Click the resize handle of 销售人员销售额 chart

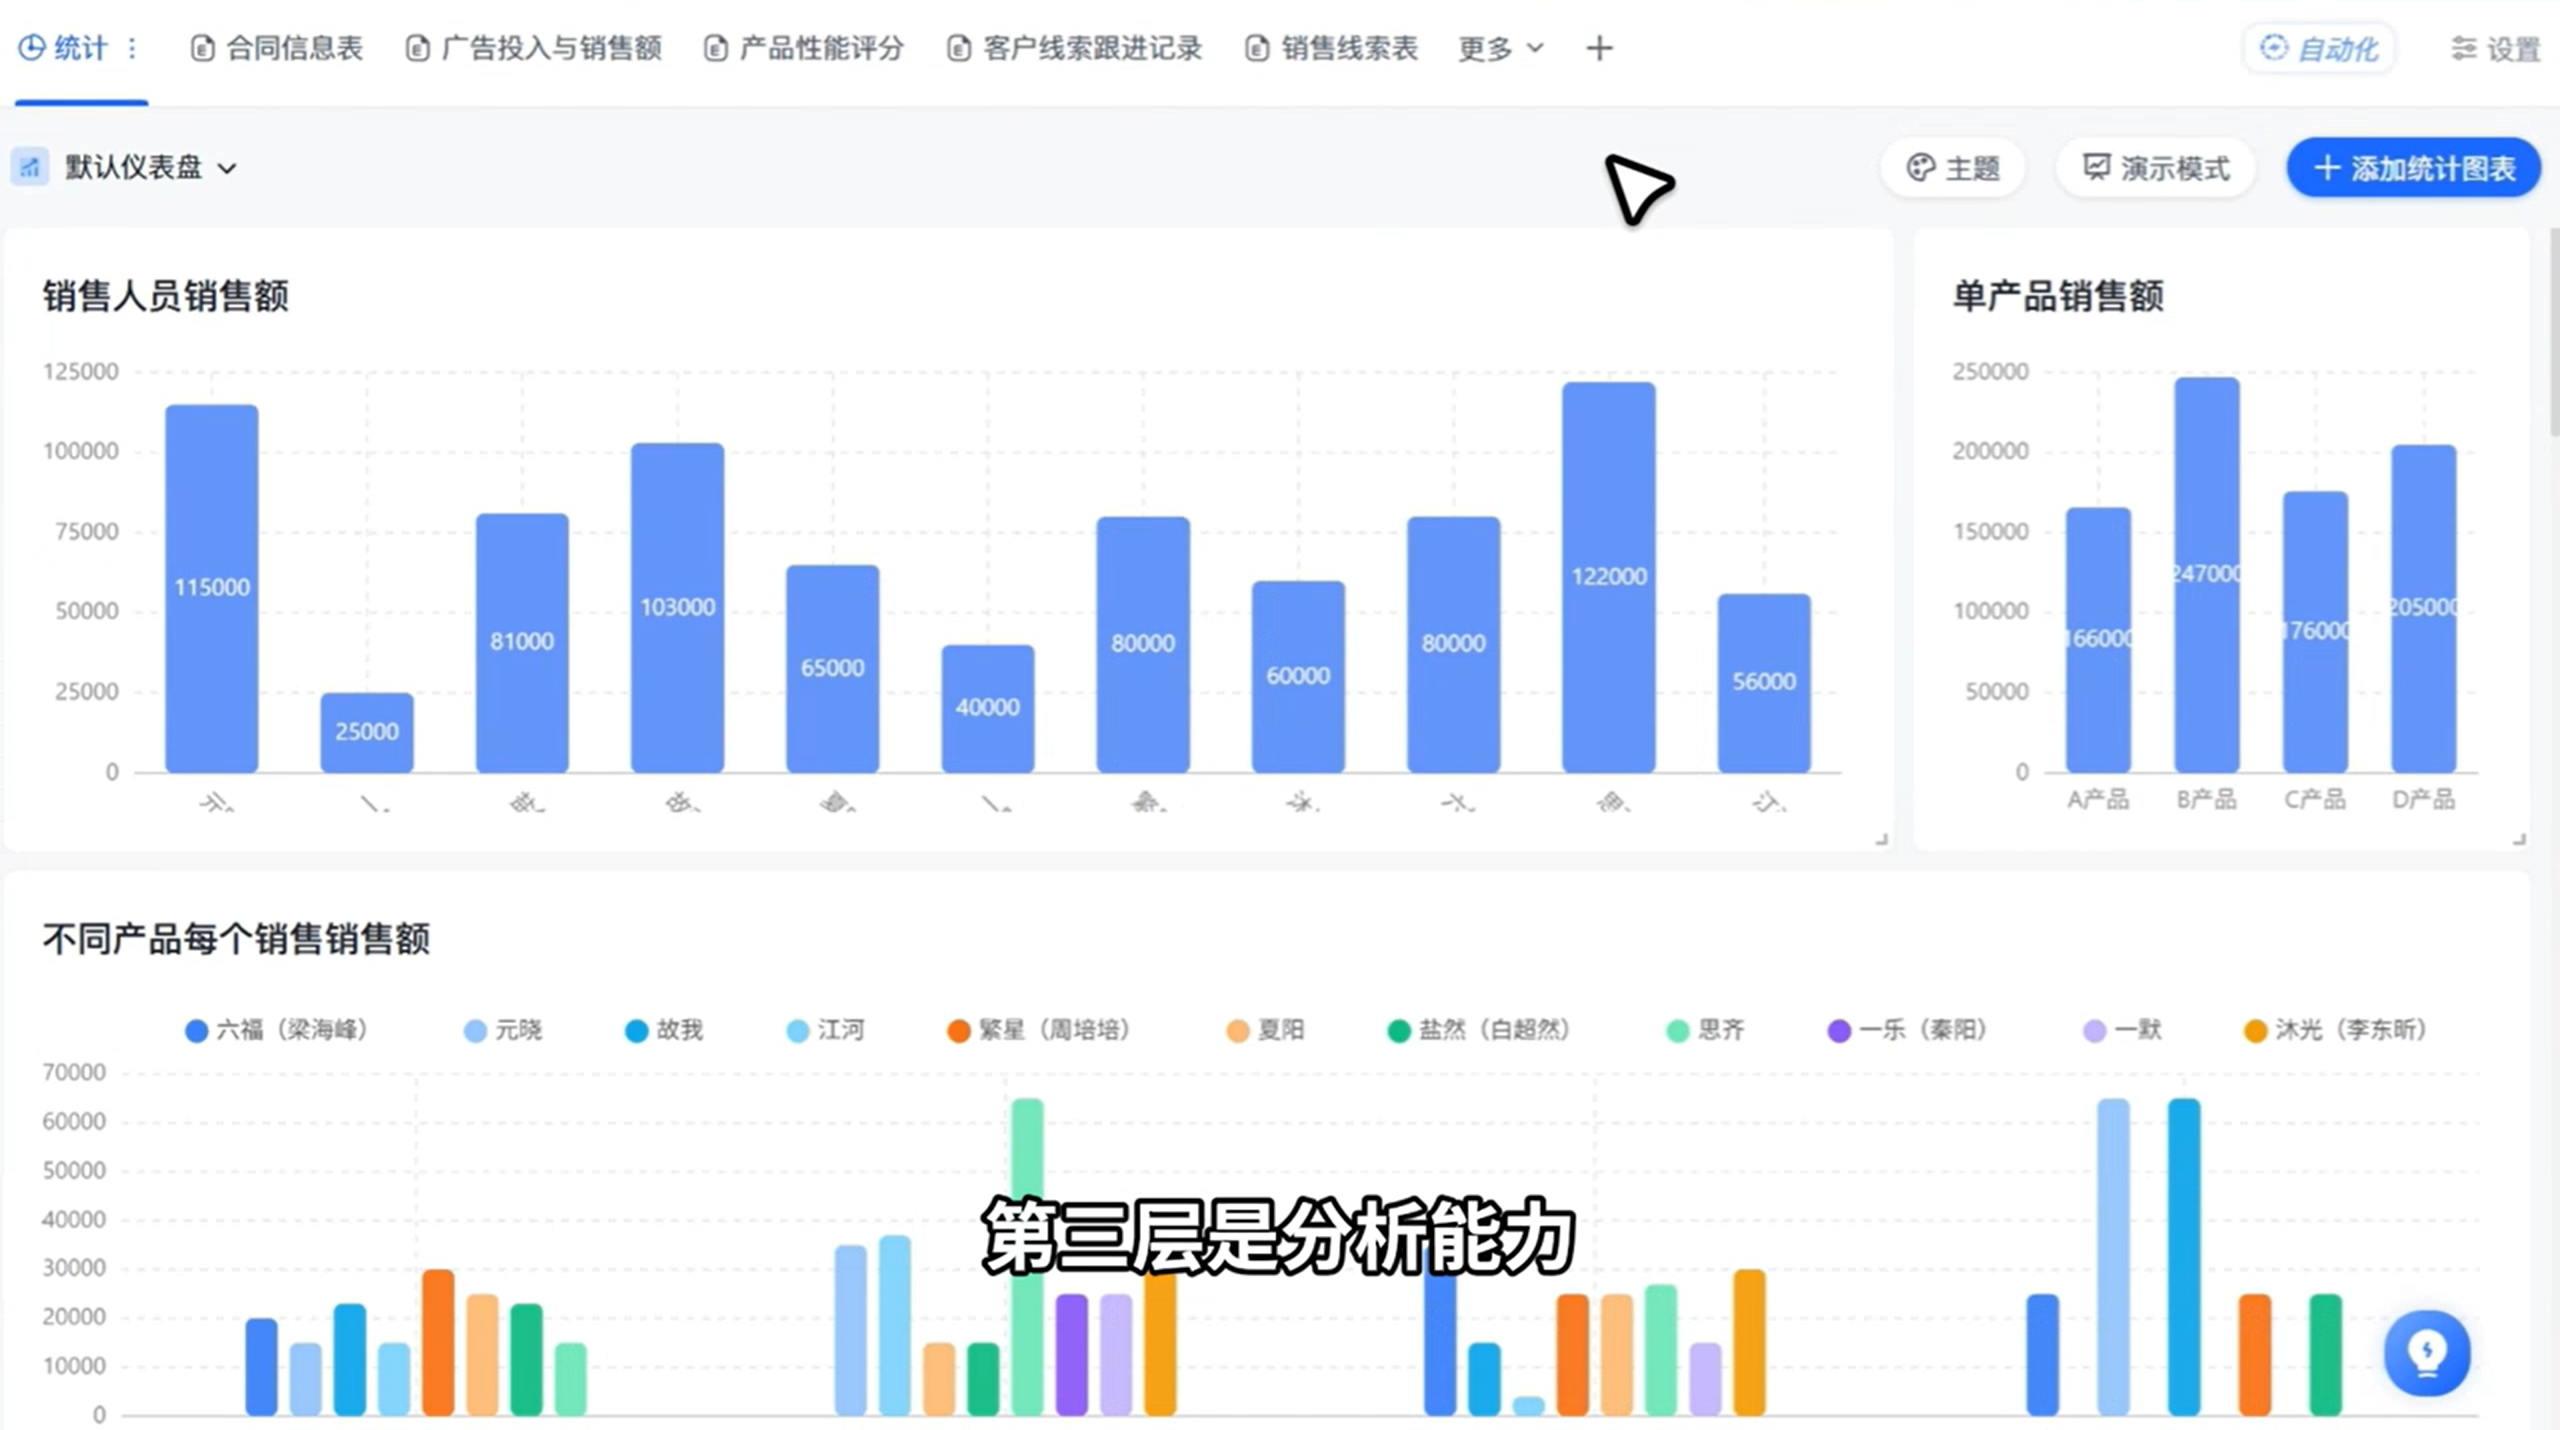[x=1881, y=839]
